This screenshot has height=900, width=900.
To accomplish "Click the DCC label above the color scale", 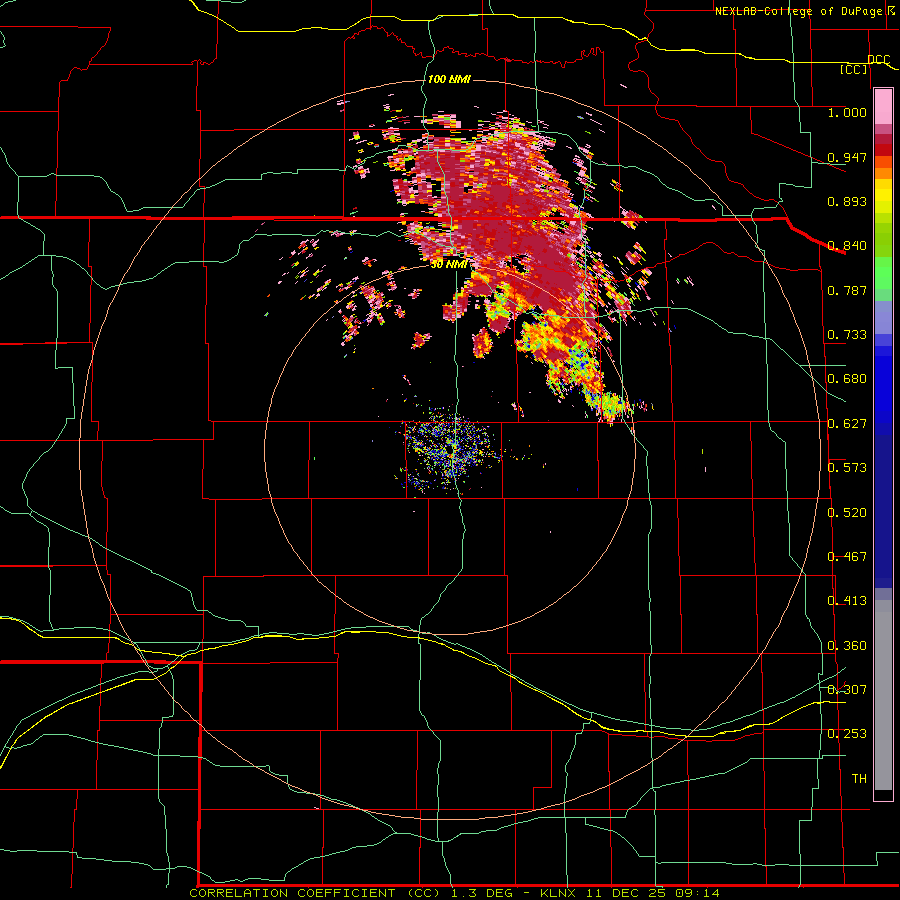I will pyautogui.click(x=878, y=60).
